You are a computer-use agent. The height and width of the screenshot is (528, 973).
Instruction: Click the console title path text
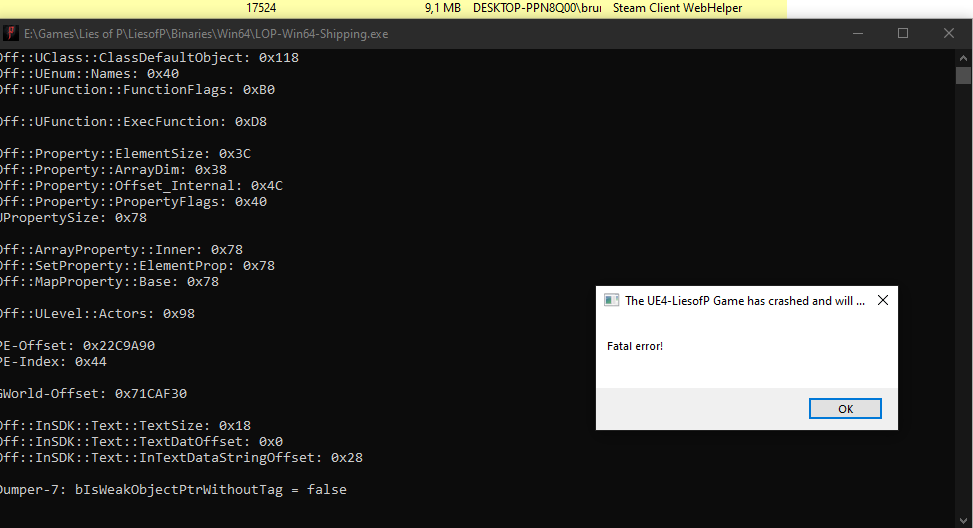(x=206, y=34)
